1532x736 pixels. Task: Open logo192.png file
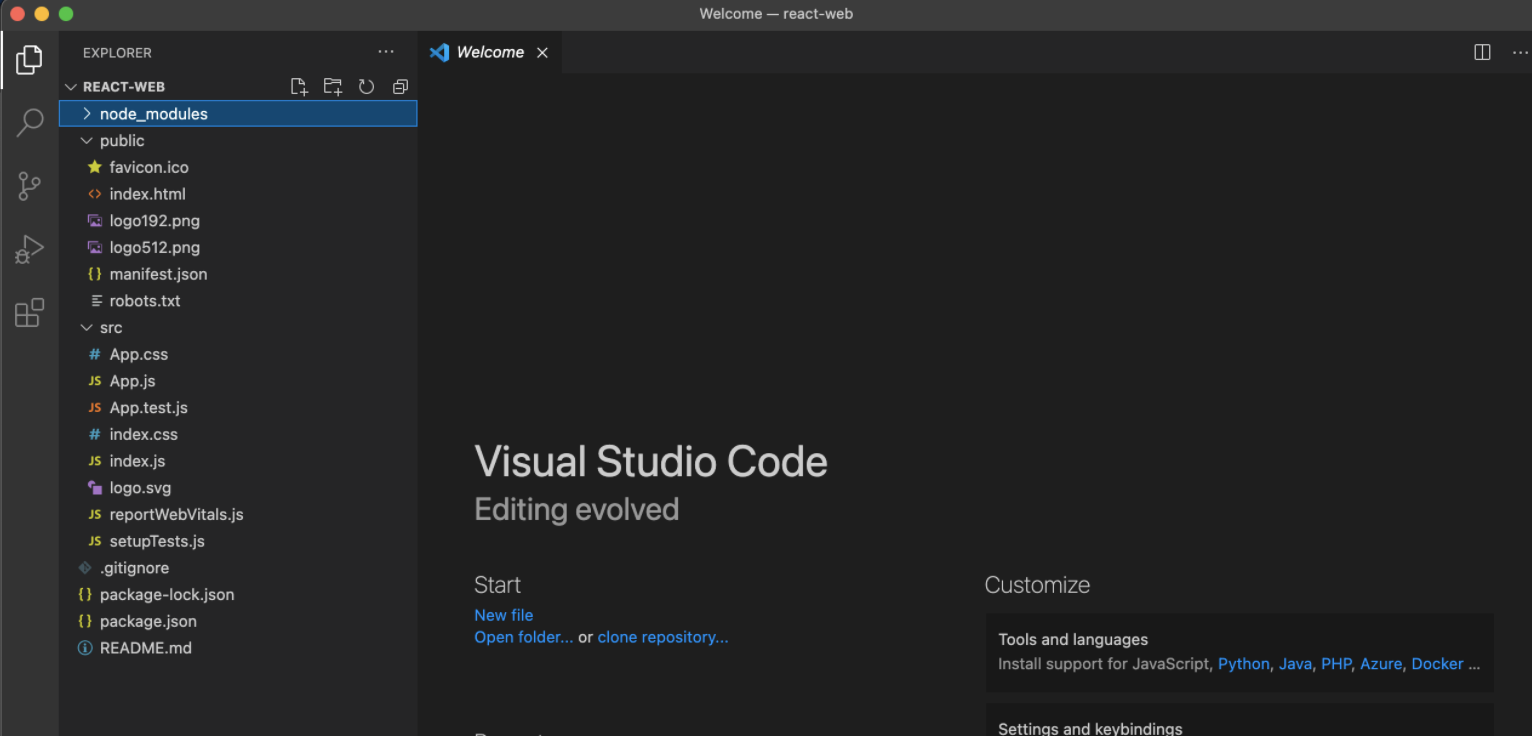pyautogui.click(x=238, y=221)
